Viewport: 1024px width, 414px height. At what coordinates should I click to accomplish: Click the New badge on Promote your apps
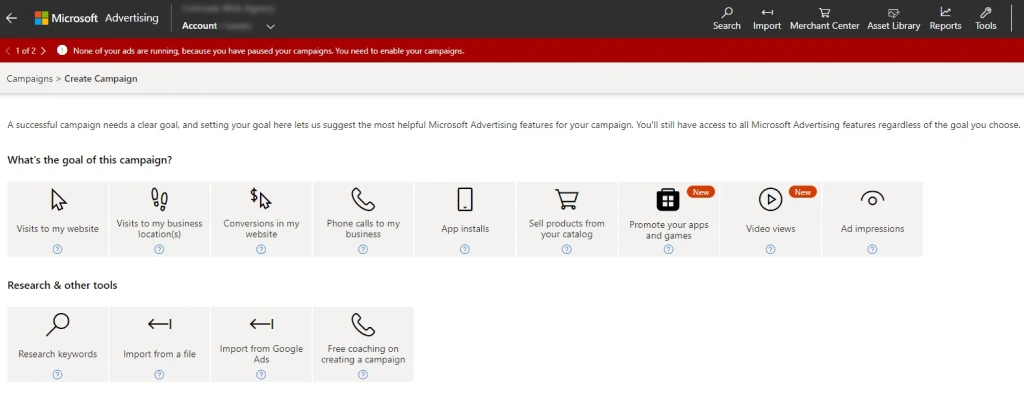(701, 192)
